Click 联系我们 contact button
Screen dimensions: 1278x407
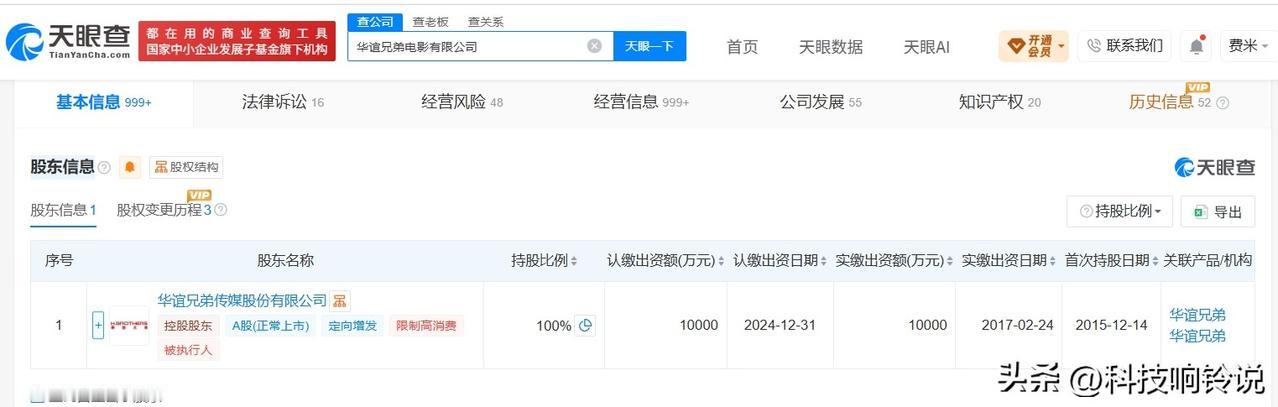click(x=1124, y=46)
